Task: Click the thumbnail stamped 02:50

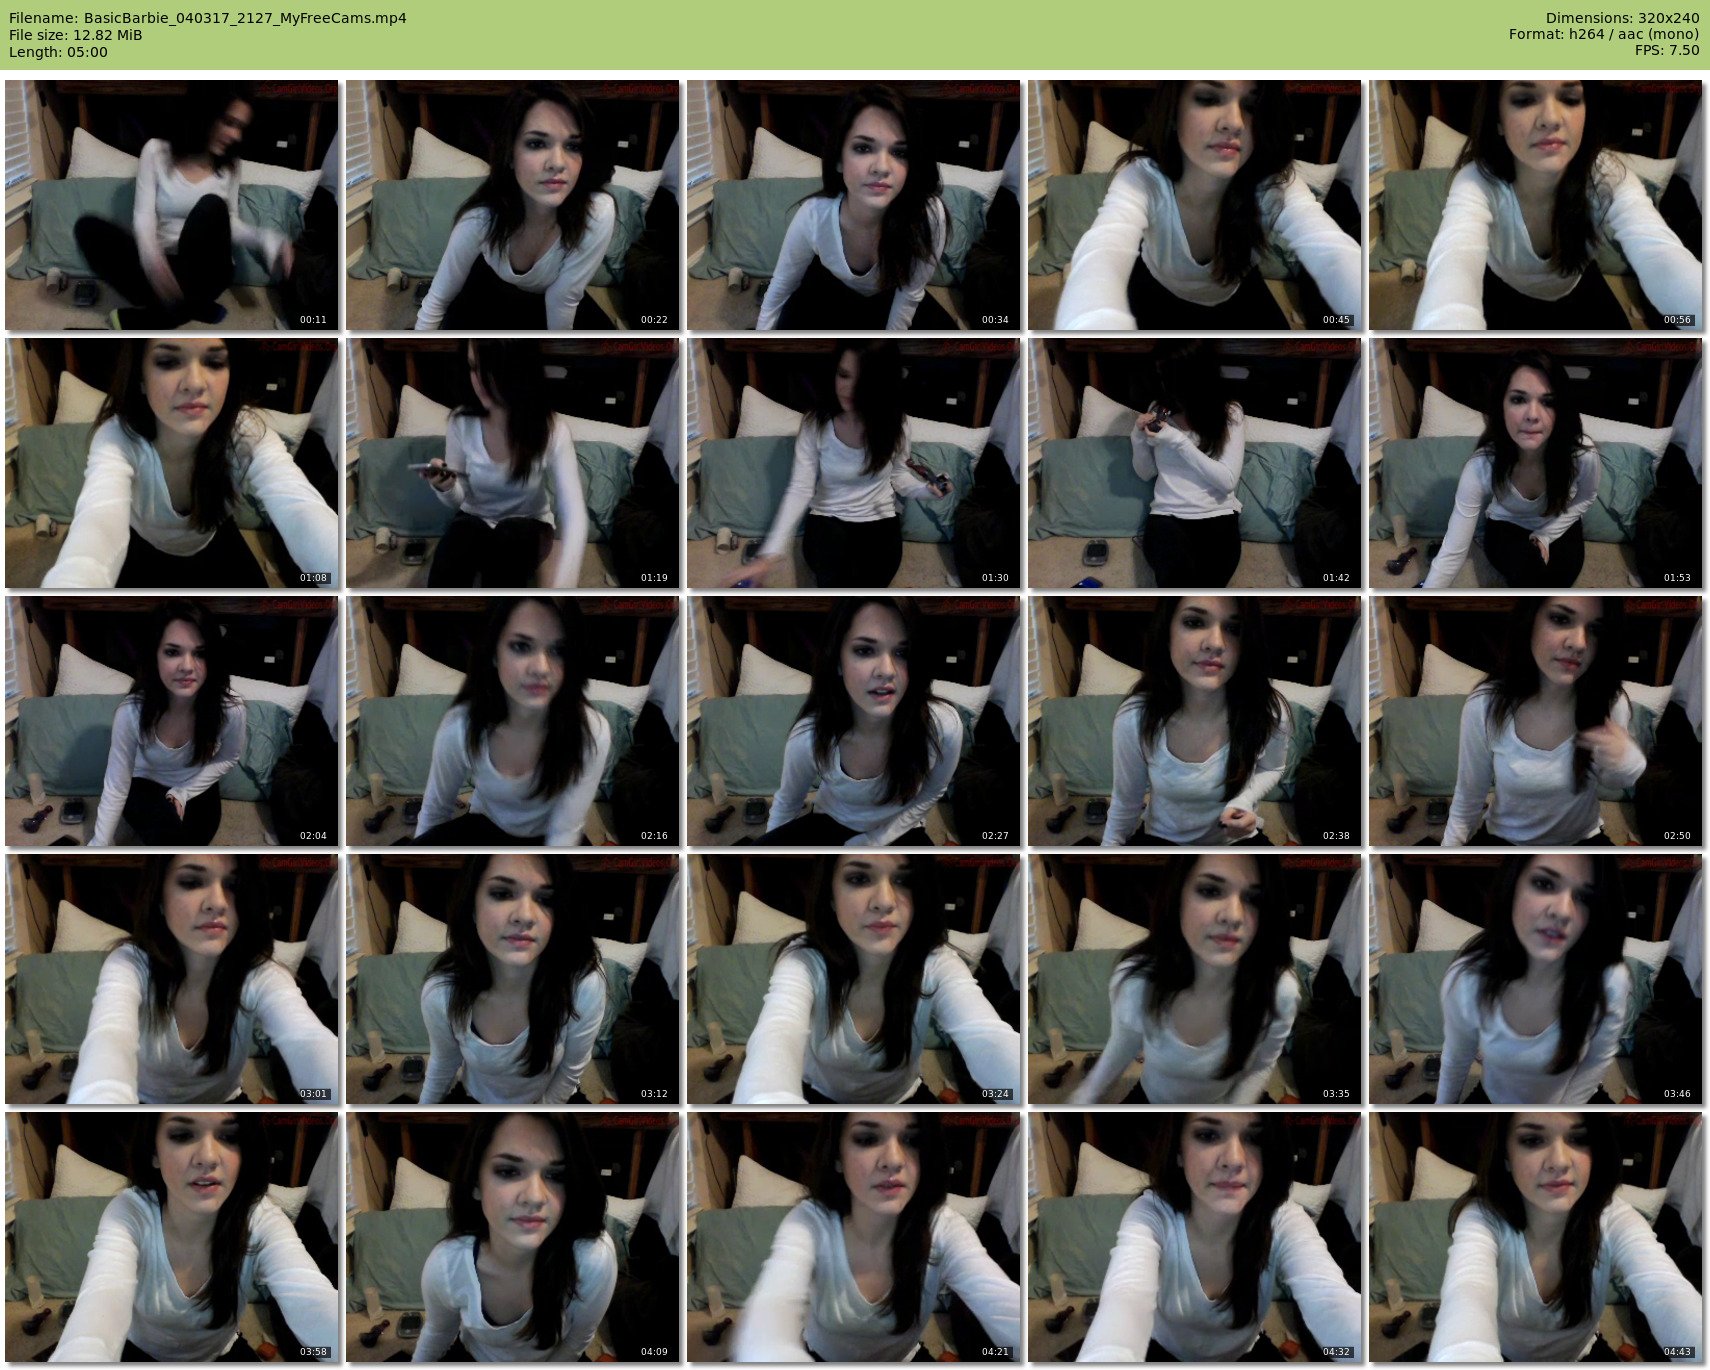Action: pyautogui.click(x=1536, y=721)
